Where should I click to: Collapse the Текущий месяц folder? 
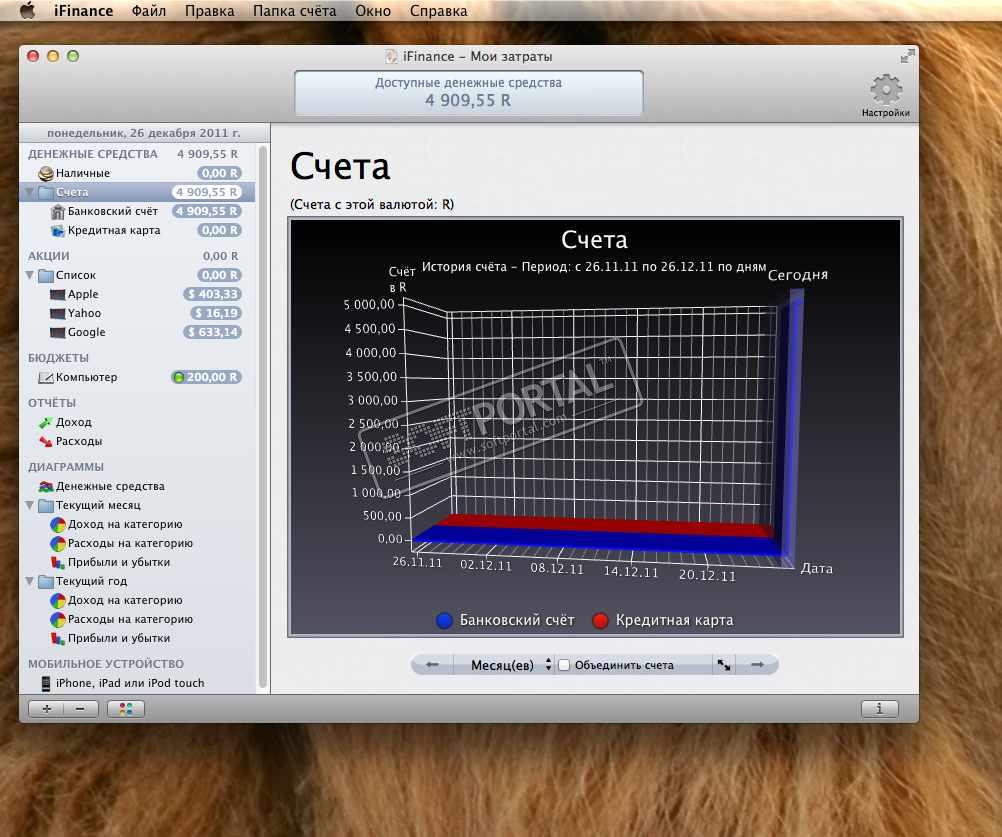tap(30, 506)
